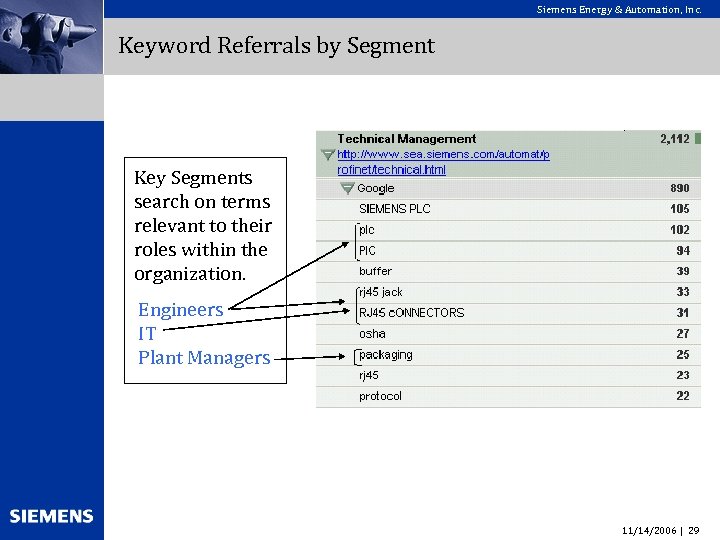The width and height of the screenshot is (720, 540).
Task: Click the 39 count for buffer
Action: [683, 271]
